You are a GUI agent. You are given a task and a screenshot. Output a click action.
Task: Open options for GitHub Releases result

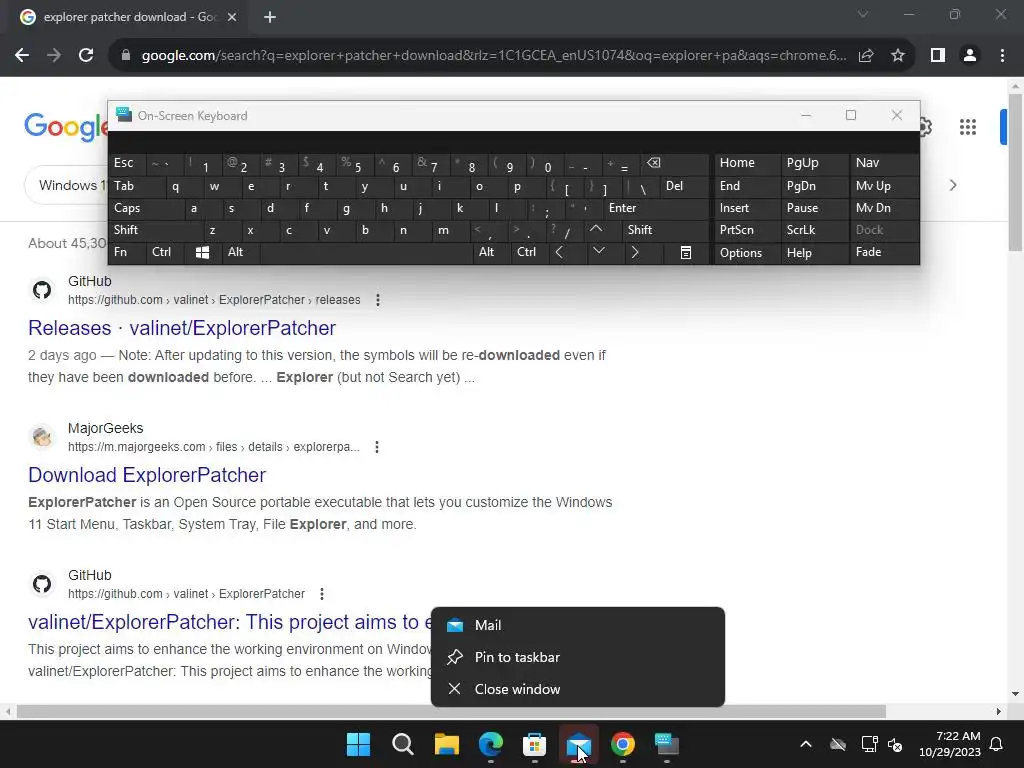click(x=377, y=300)
